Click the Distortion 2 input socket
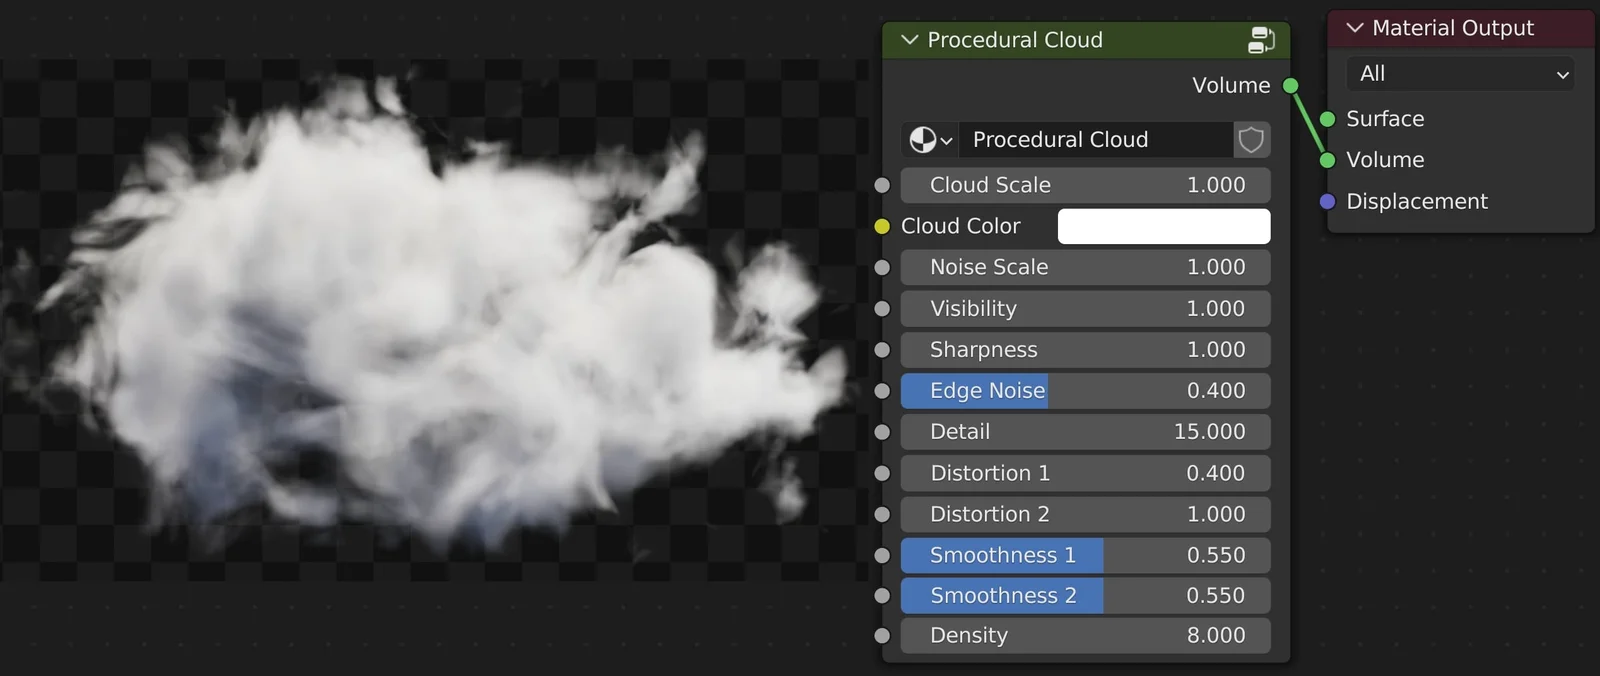The height and width of the screenshot is (676, 1600). click(x=882, y=514)
